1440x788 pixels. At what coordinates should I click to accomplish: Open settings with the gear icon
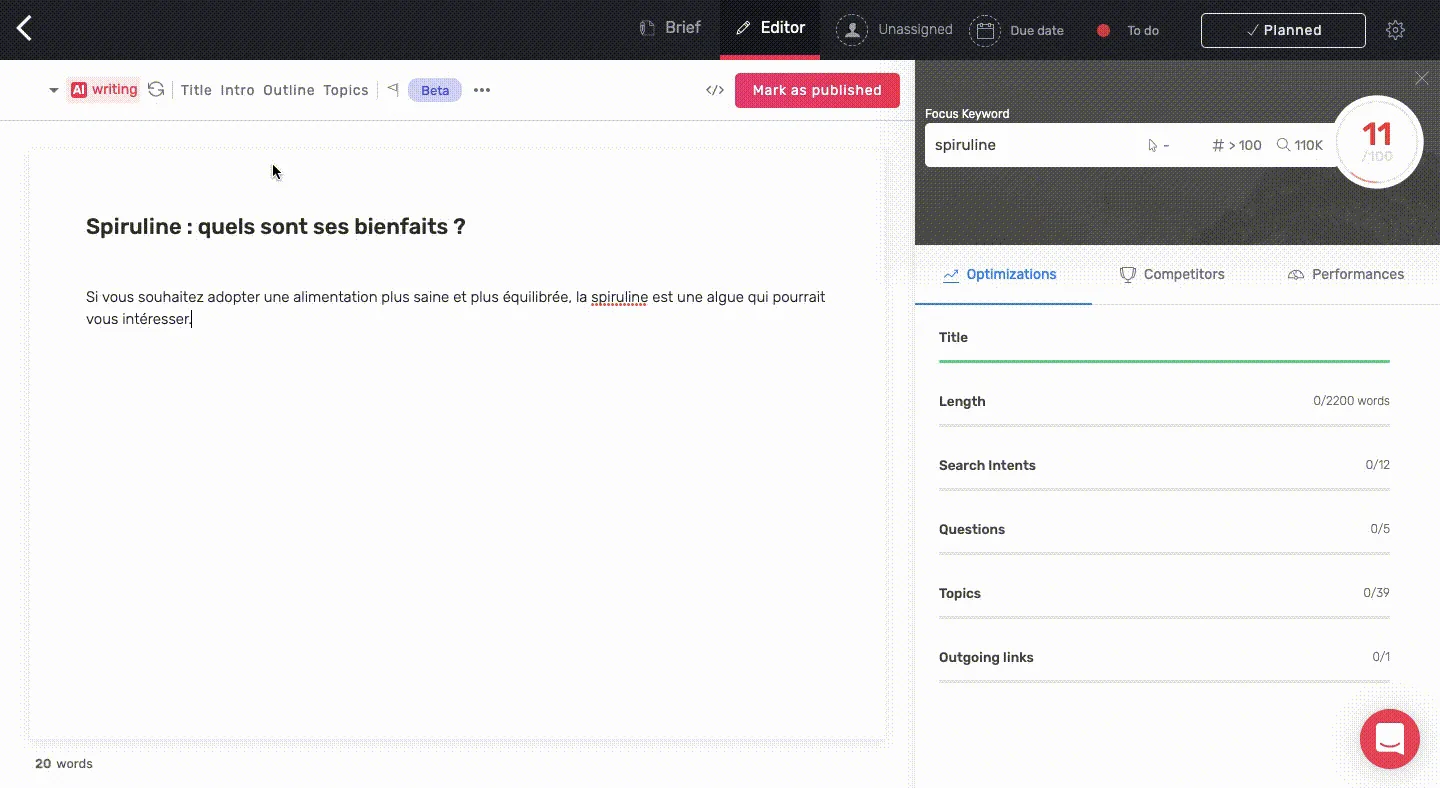tap(1395, 30)
